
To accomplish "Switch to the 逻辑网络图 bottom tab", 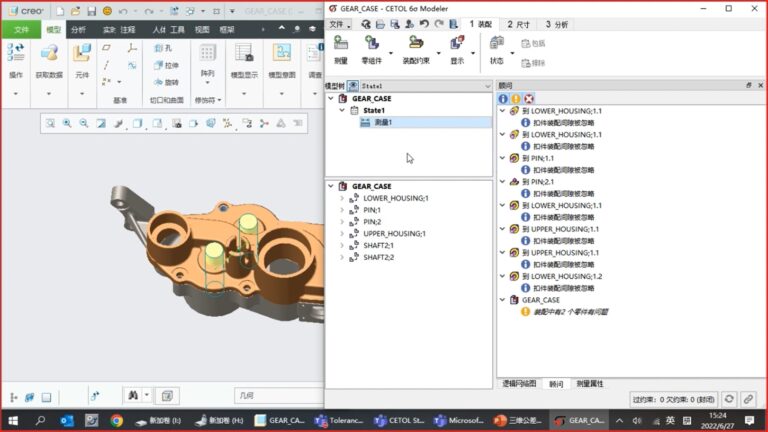I will coord(519,384).
